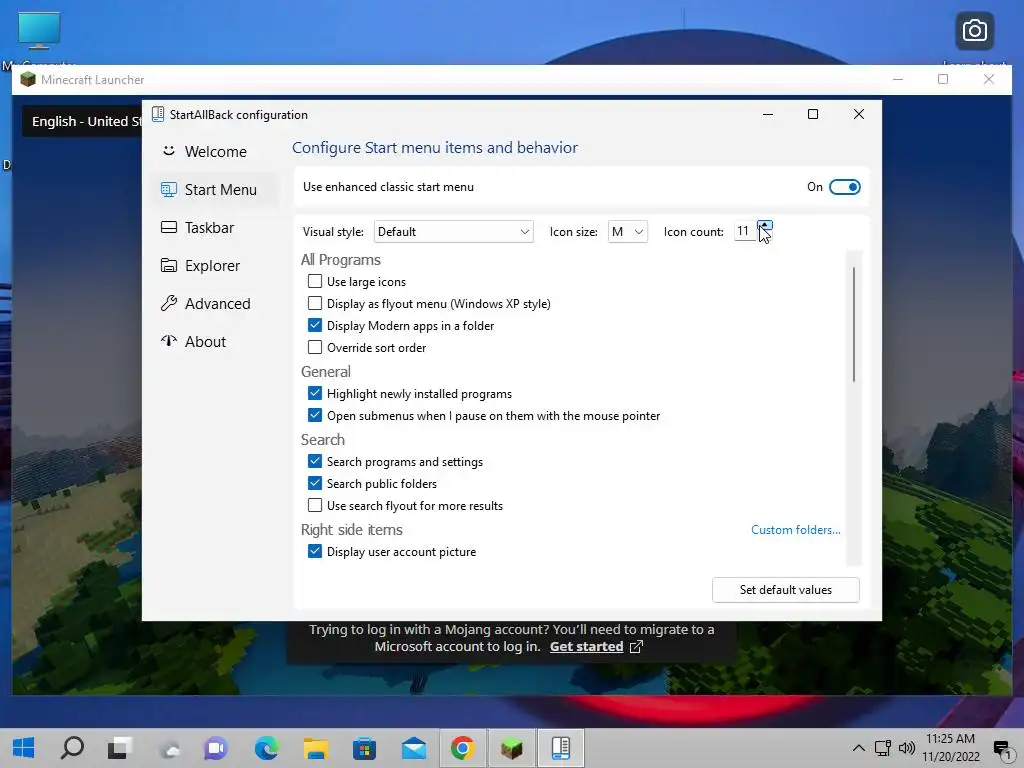Disable Highlight newly installed programs
1024x768 pixels.
click(x=315, y=393)
